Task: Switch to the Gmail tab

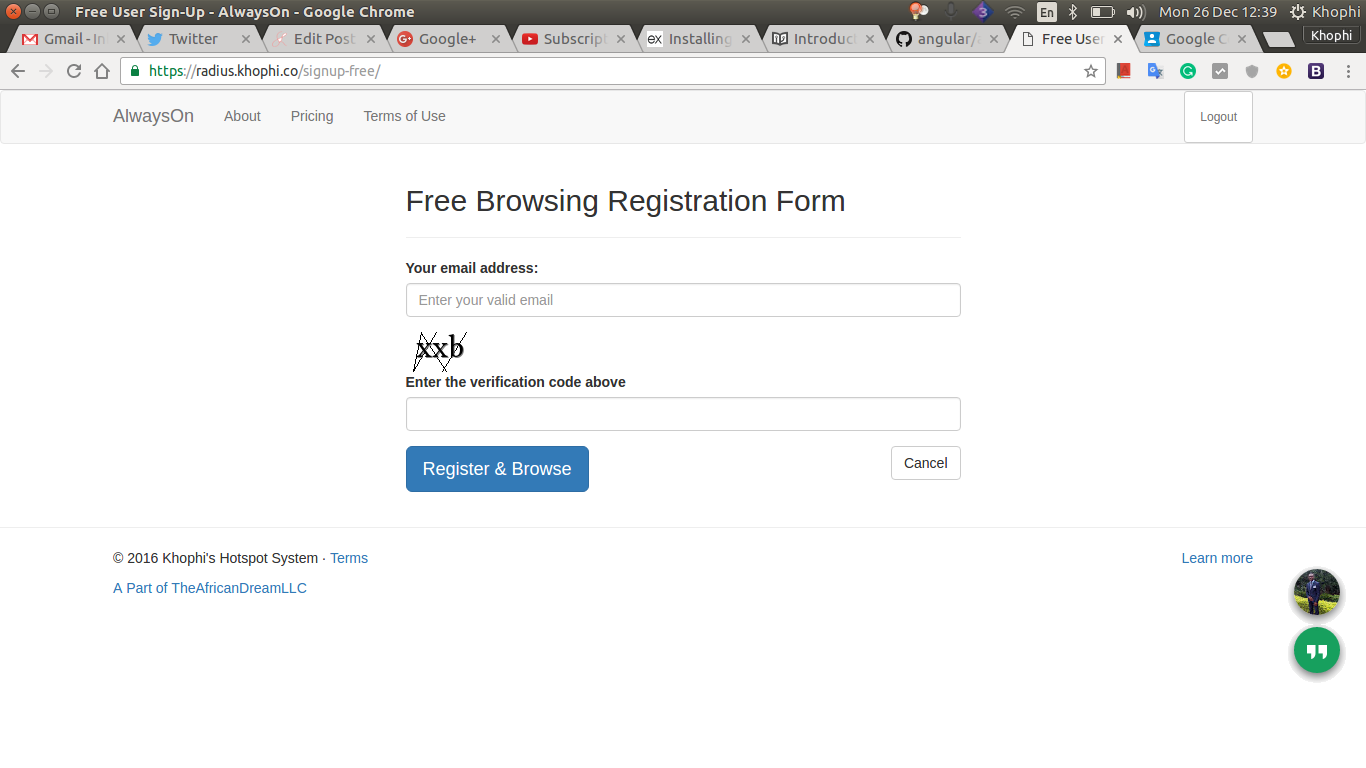Action: coord(65,38)
